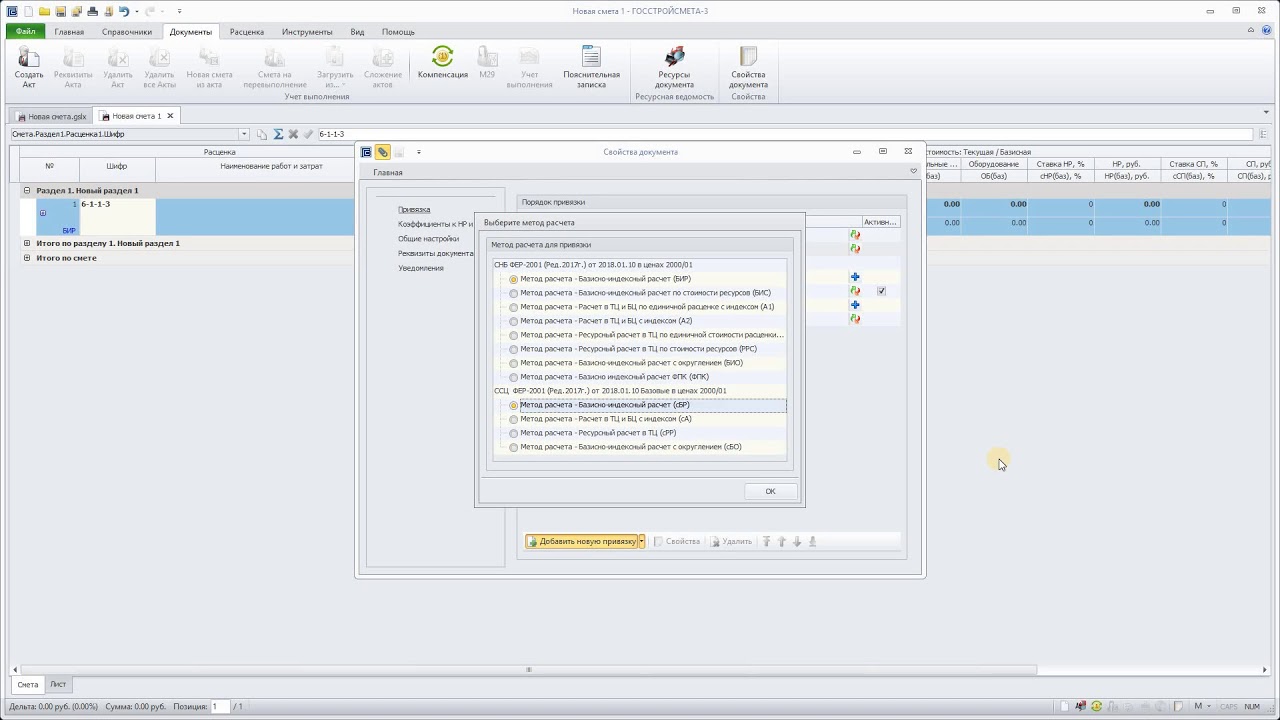Screen dimensions: 1280x720
Task: Click the save icon in quick access toolbar
Action: point(61,11)
